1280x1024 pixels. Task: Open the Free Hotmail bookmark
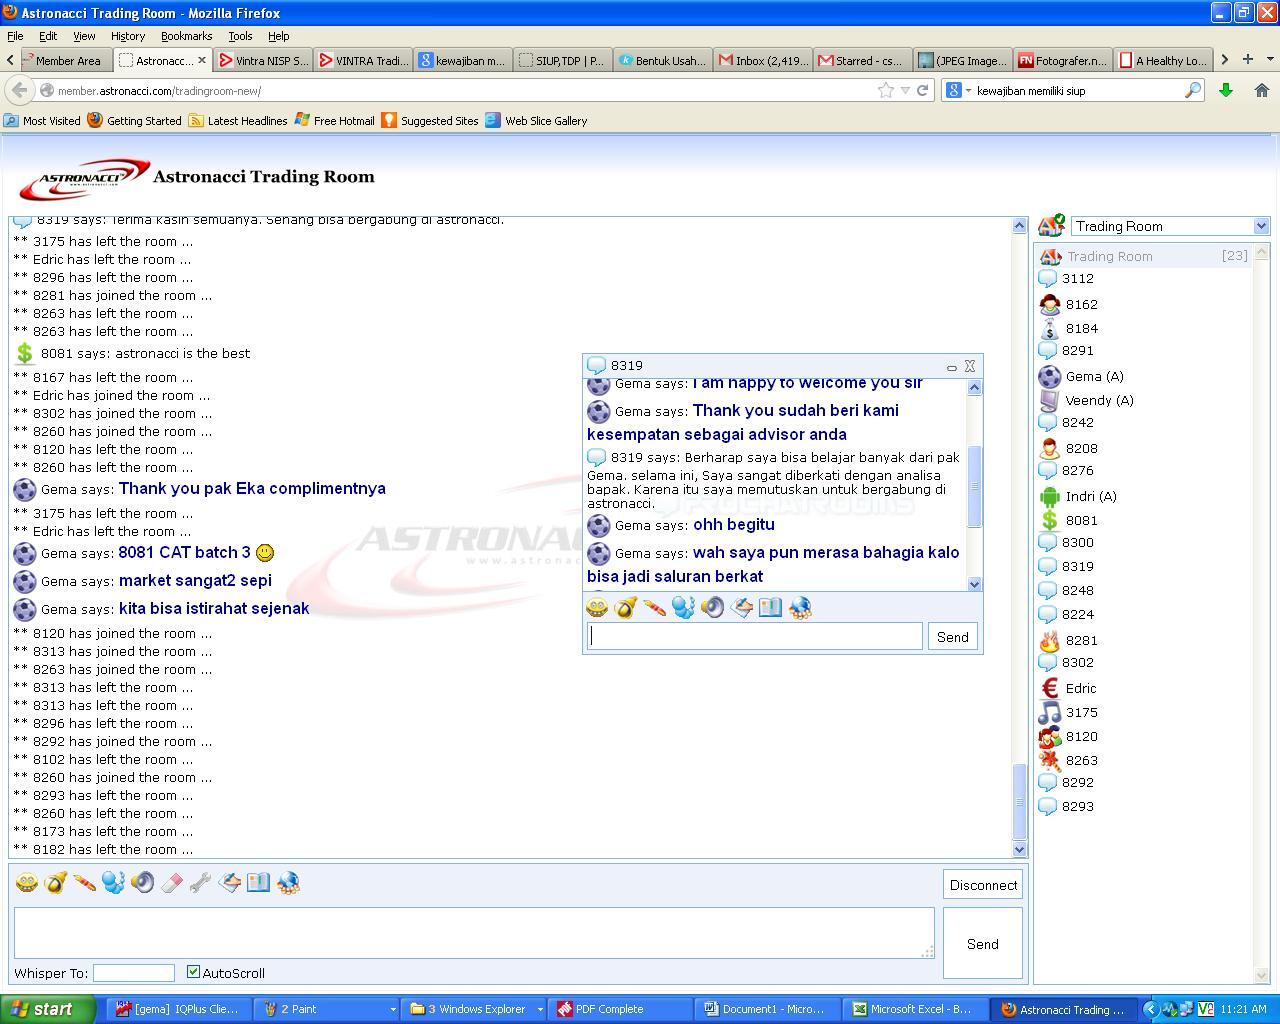[x=334, y=120]
